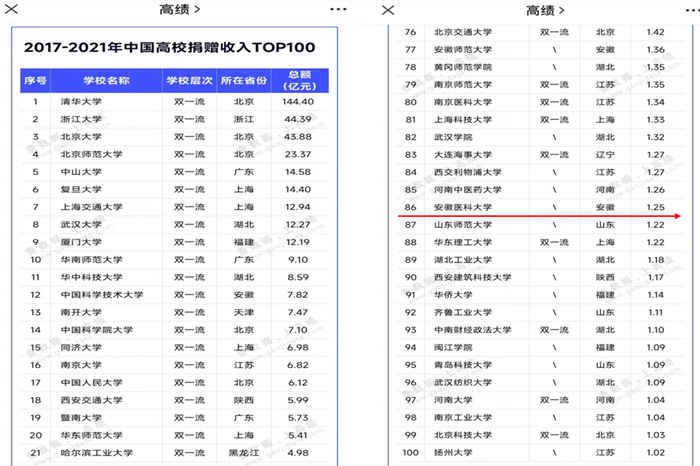700x466 pixels.
Task: Click 南京医科大学 in row 80
Action: 463,102
